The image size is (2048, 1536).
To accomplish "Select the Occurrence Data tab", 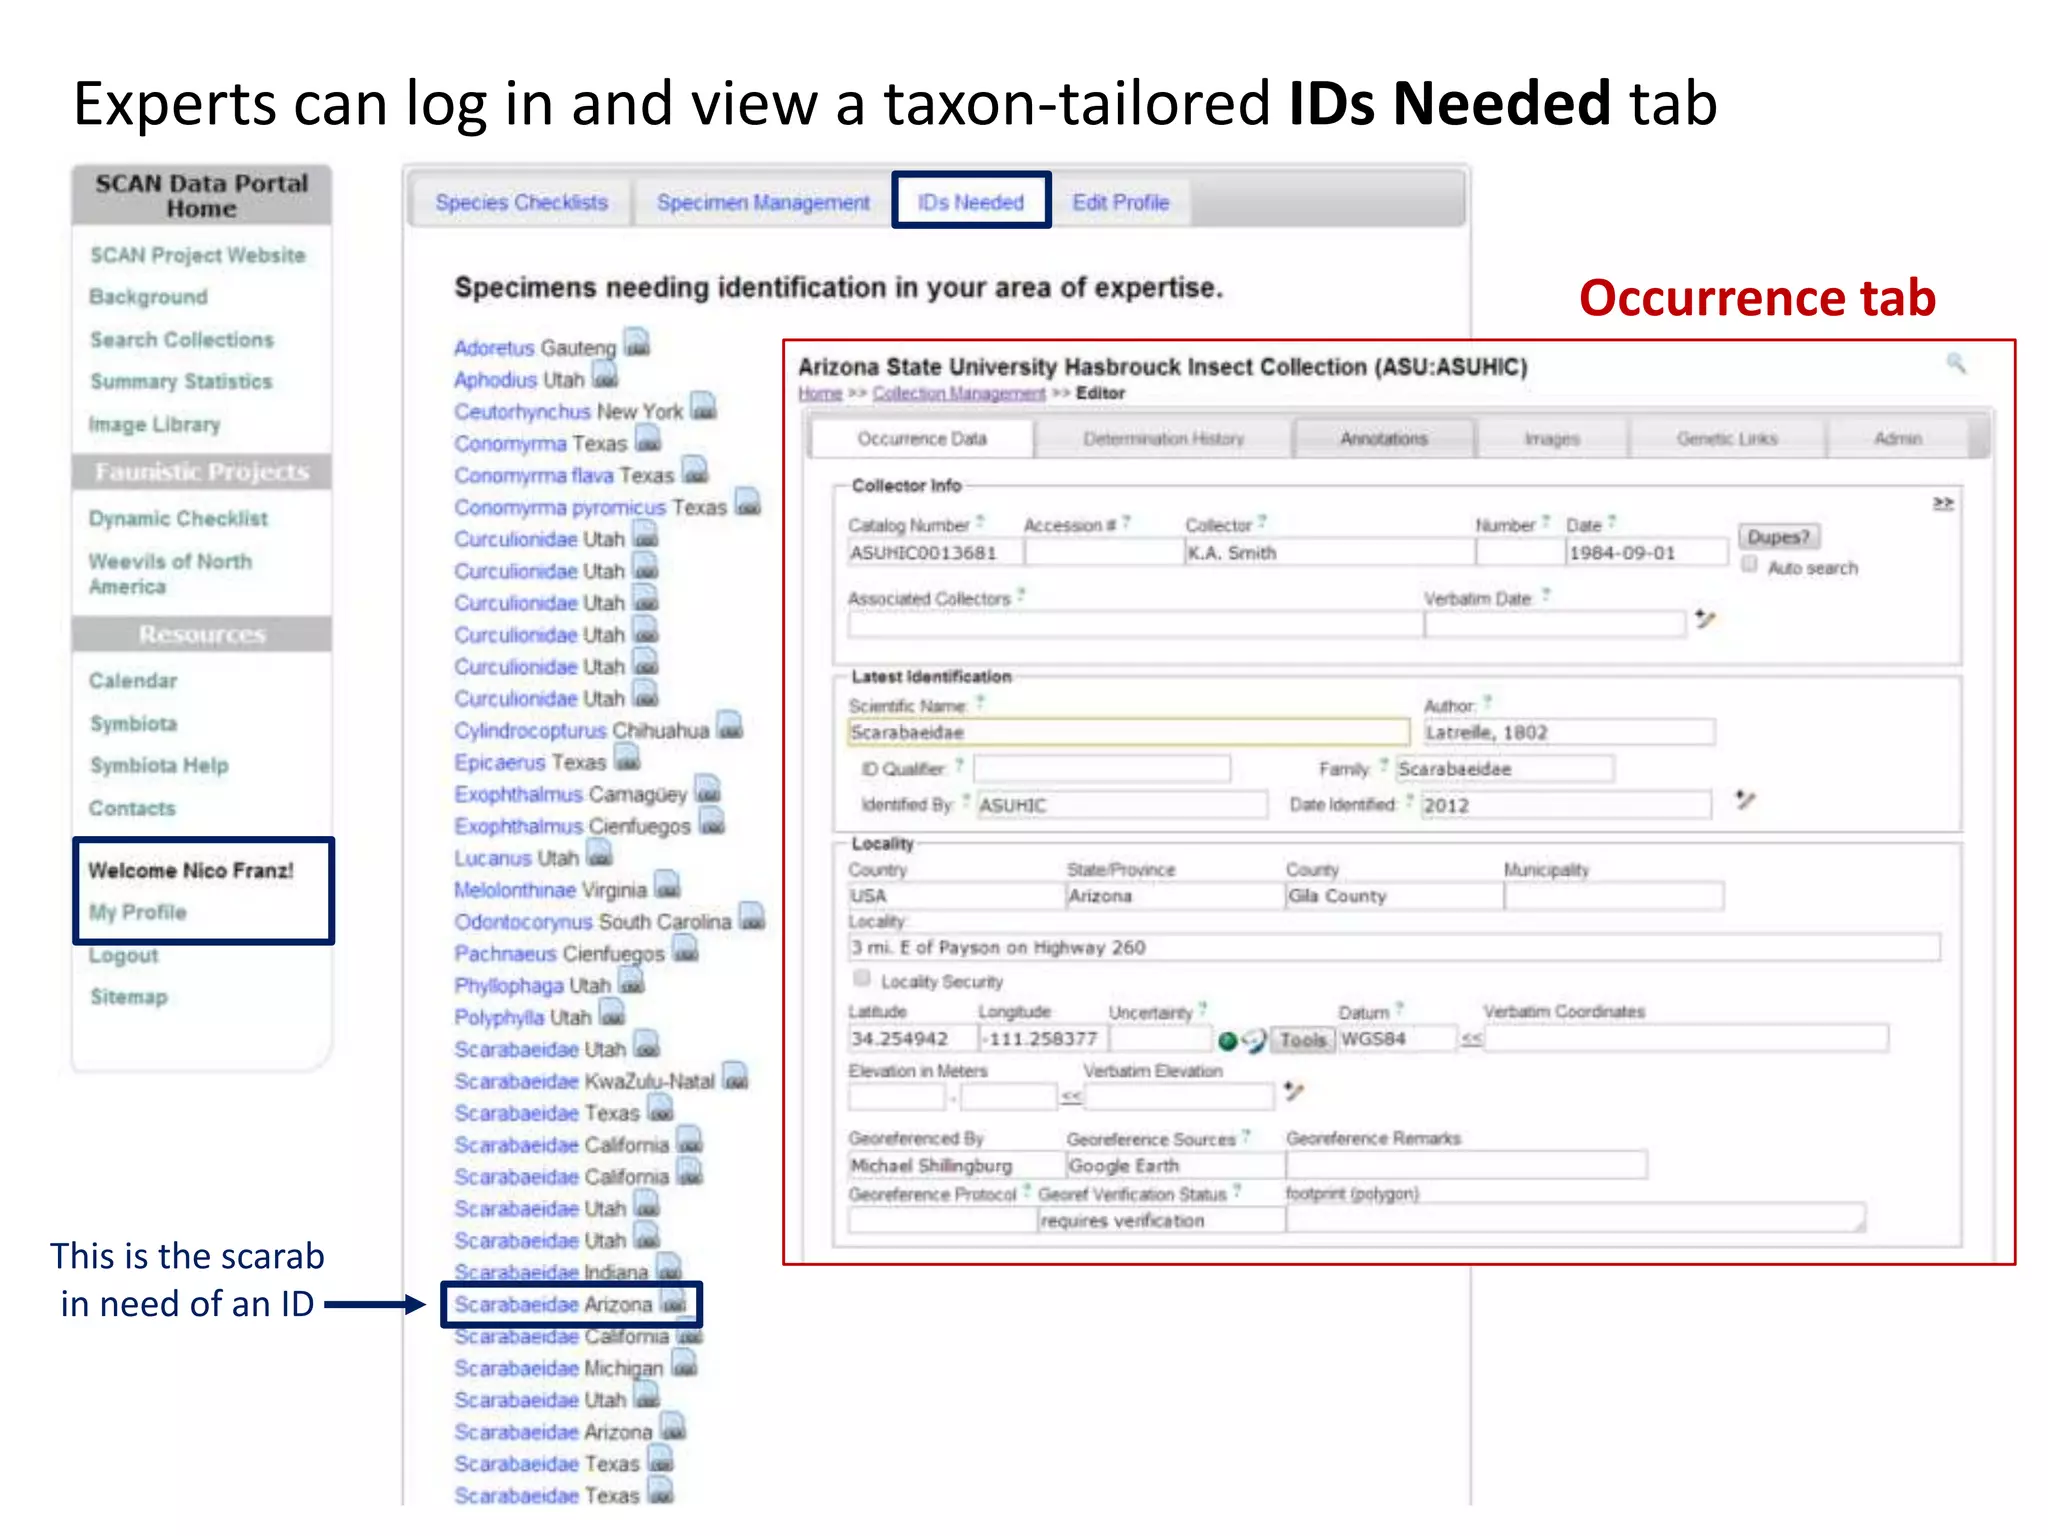I will (921, 438).
